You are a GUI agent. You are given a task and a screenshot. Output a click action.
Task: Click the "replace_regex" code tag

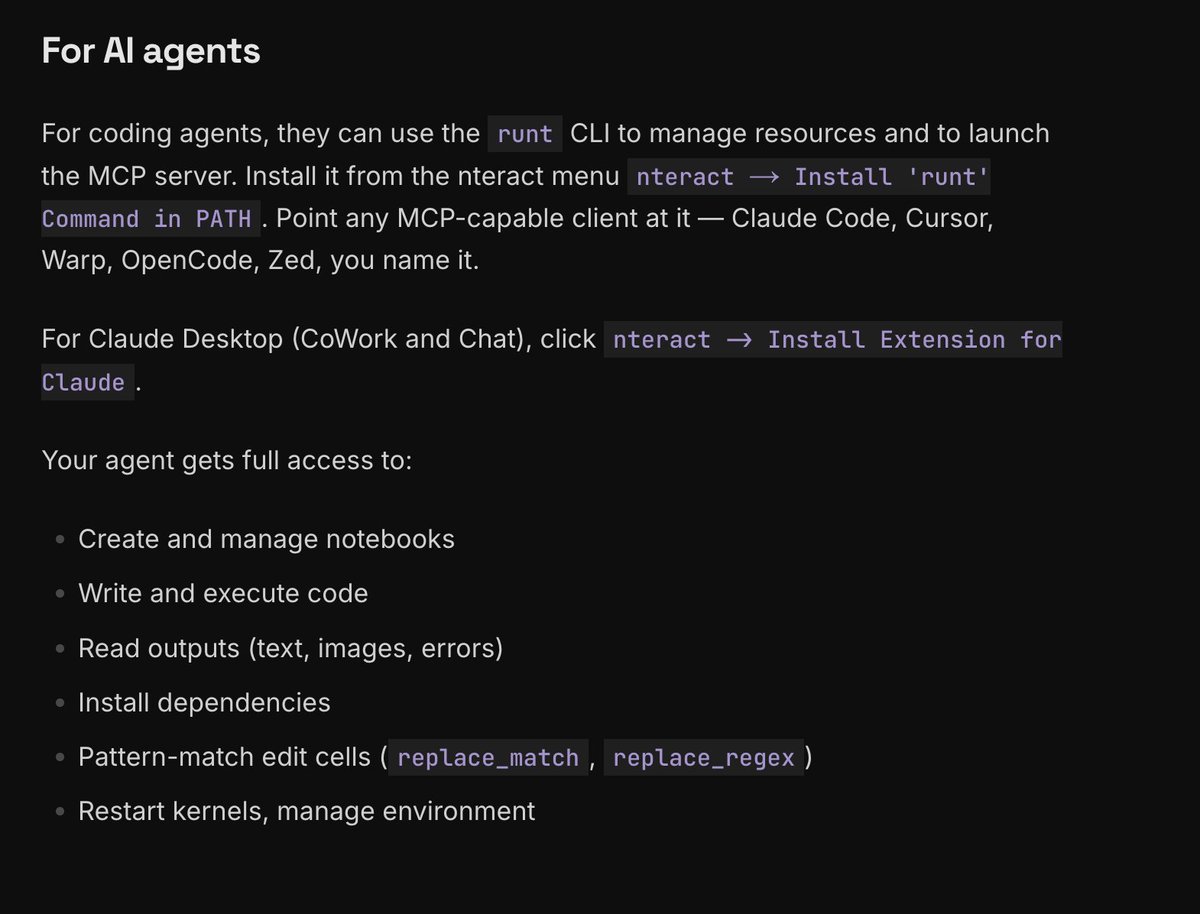click(704, 758)
